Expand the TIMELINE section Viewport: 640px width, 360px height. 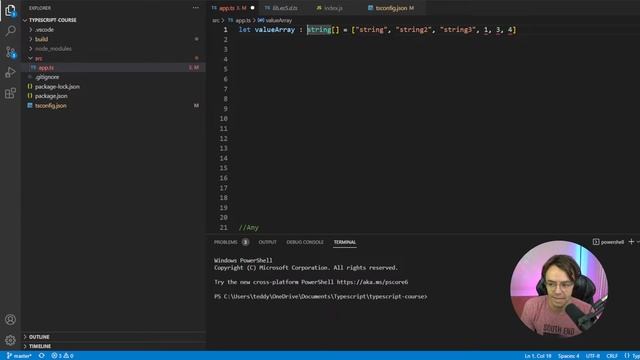[x=40, y=346]
